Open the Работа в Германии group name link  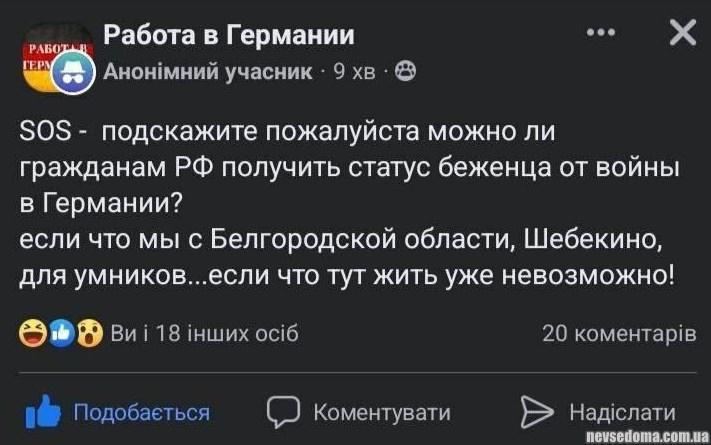229,36
